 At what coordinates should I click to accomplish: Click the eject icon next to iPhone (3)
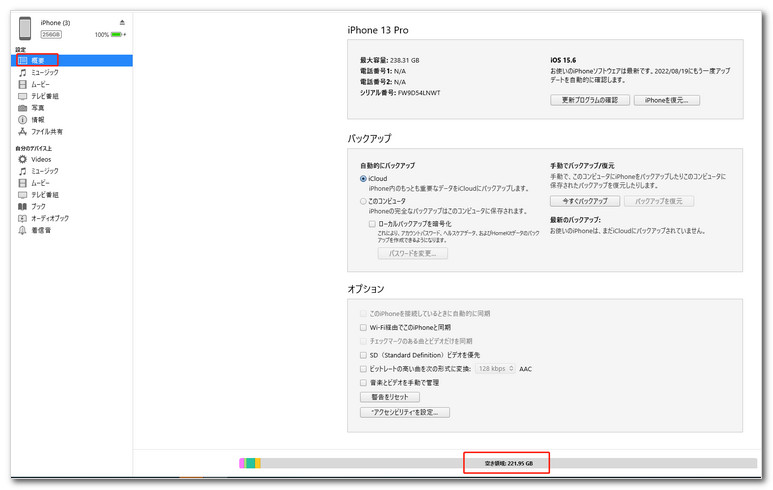(122, 22)
